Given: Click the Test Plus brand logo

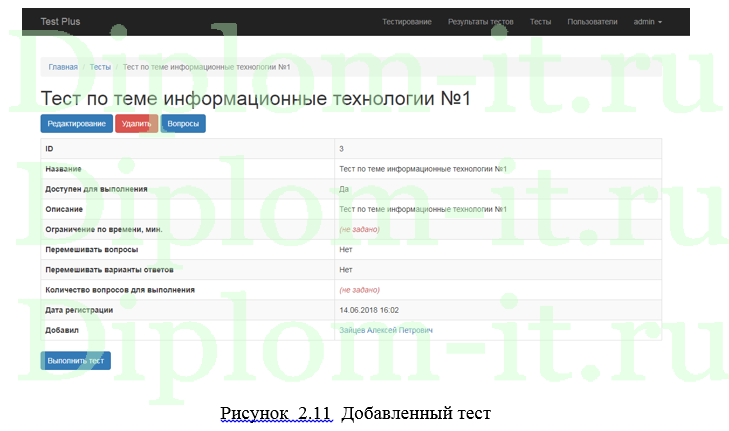Looking at the screenshot, I should coord(59,21).
